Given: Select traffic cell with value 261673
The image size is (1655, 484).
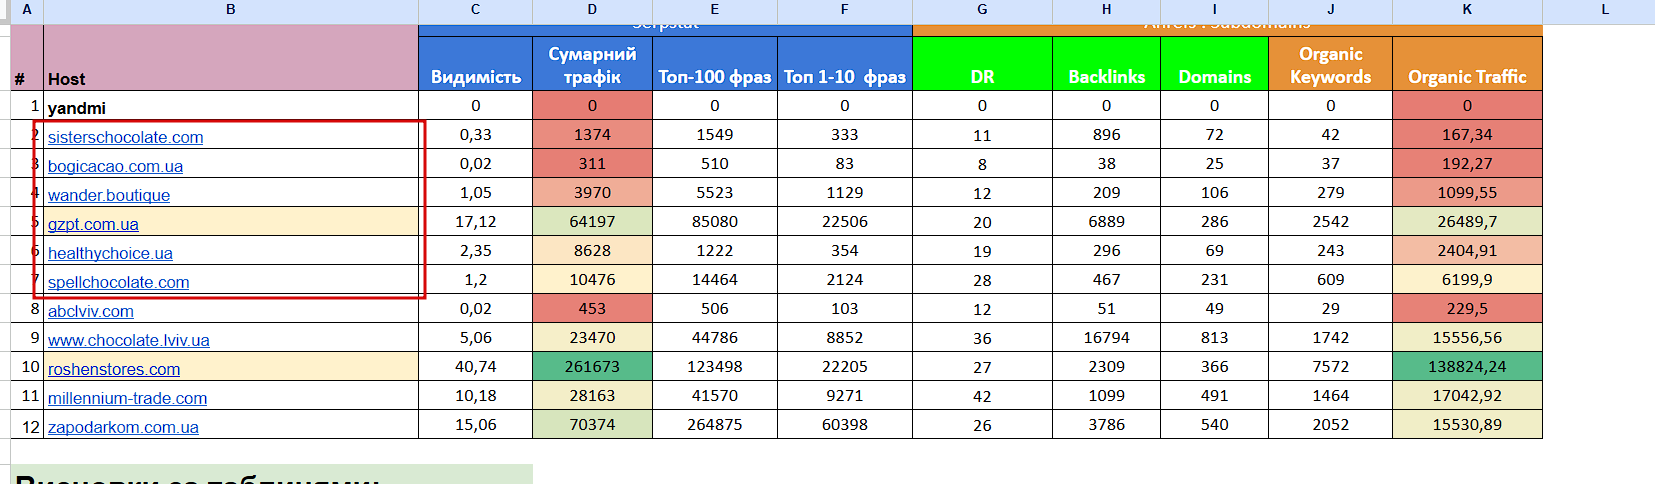Looking at the screenshot, I should tap(592, 366).
